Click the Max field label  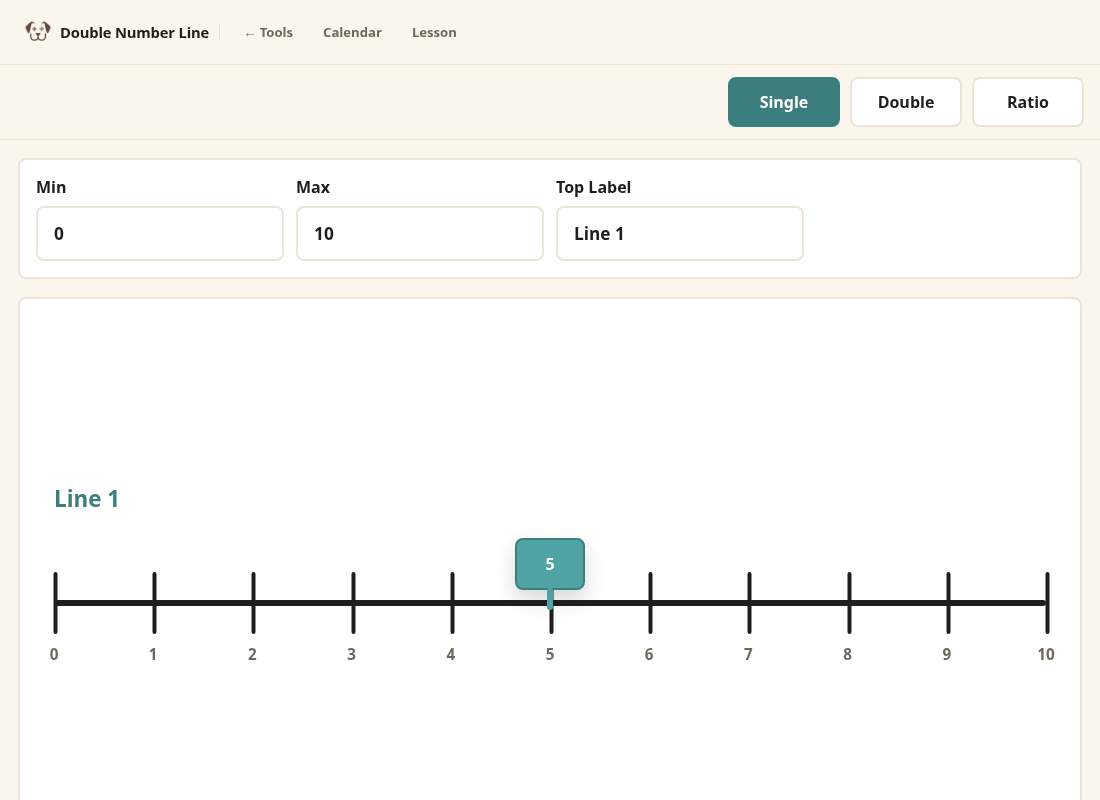(313, 187)
